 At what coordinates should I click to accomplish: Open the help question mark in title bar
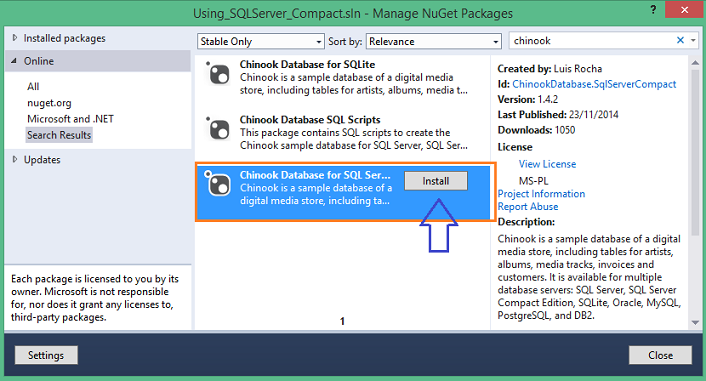point(653,9)
